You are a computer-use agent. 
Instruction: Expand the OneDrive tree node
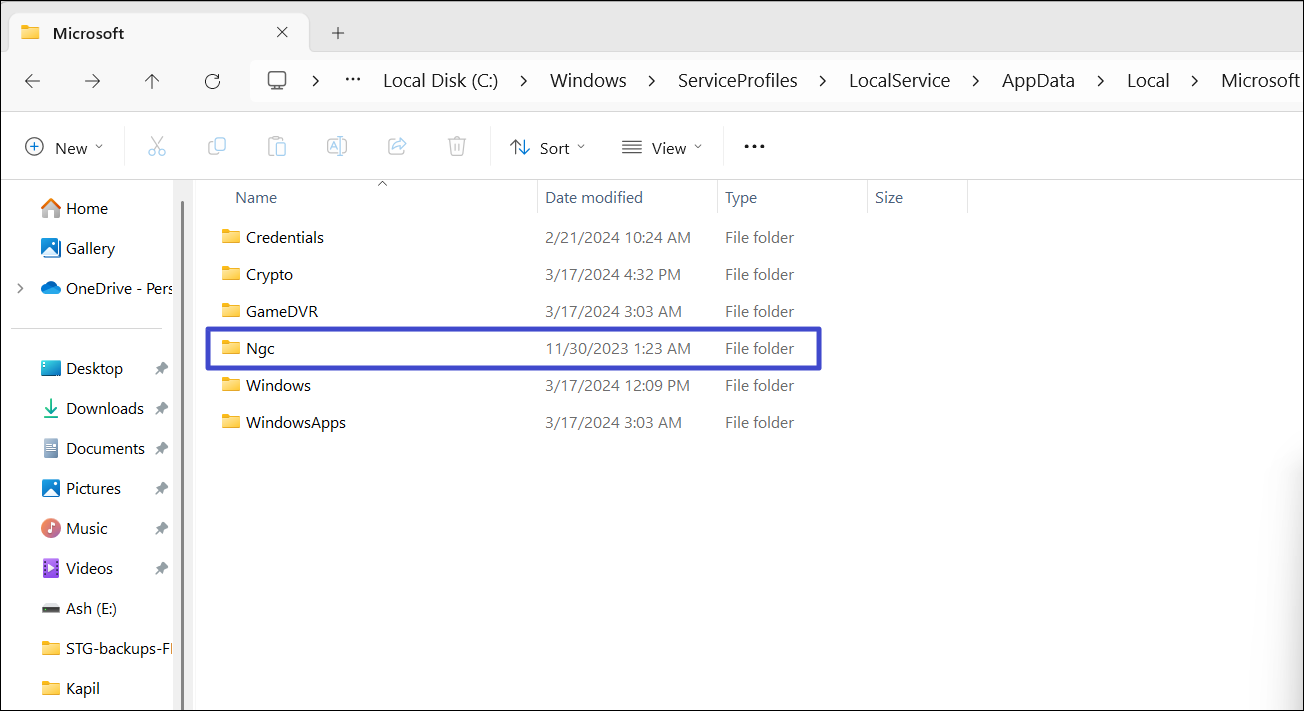coord(20,288)
